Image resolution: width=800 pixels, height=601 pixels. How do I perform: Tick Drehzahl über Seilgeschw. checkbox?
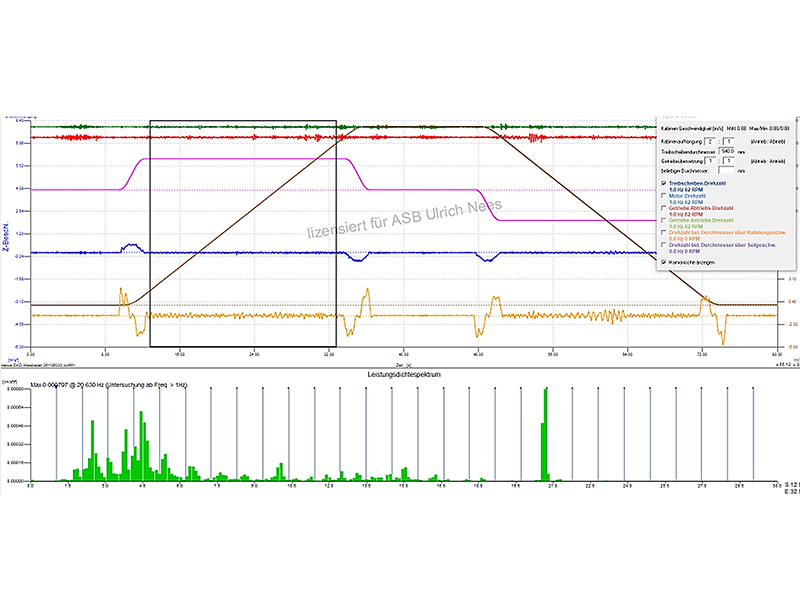[661, 246]
